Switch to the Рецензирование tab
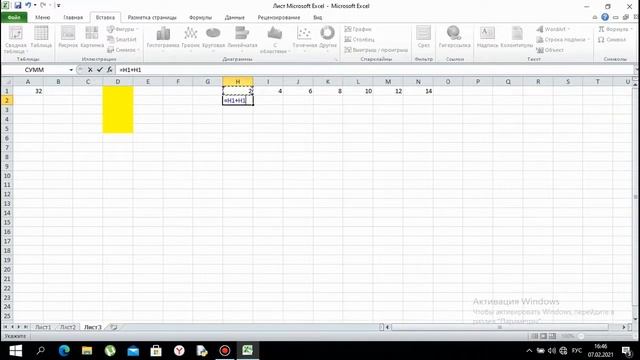Viewport: 640px width, 360px height. click(279, 18)
